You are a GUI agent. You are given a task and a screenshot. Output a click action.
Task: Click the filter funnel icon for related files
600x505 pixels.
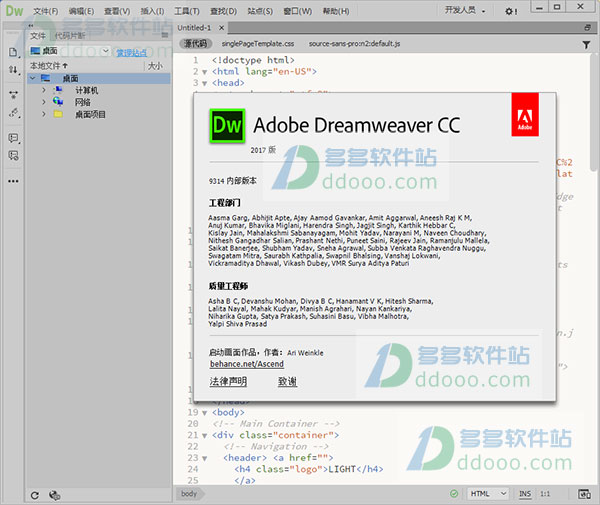coord(586,45)
